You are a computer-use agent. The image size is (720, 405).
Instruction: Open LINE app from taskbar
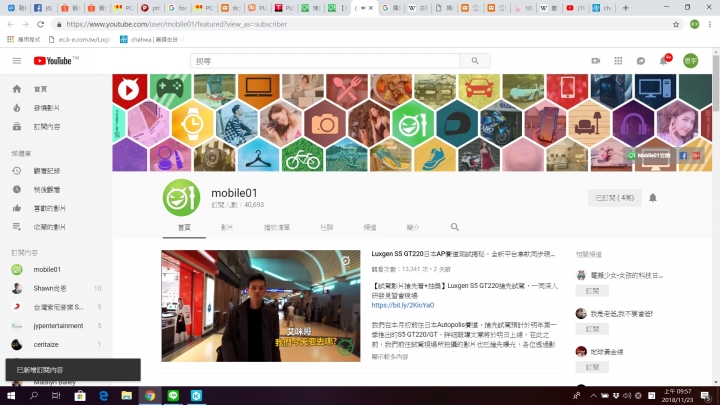click(173, 395)
